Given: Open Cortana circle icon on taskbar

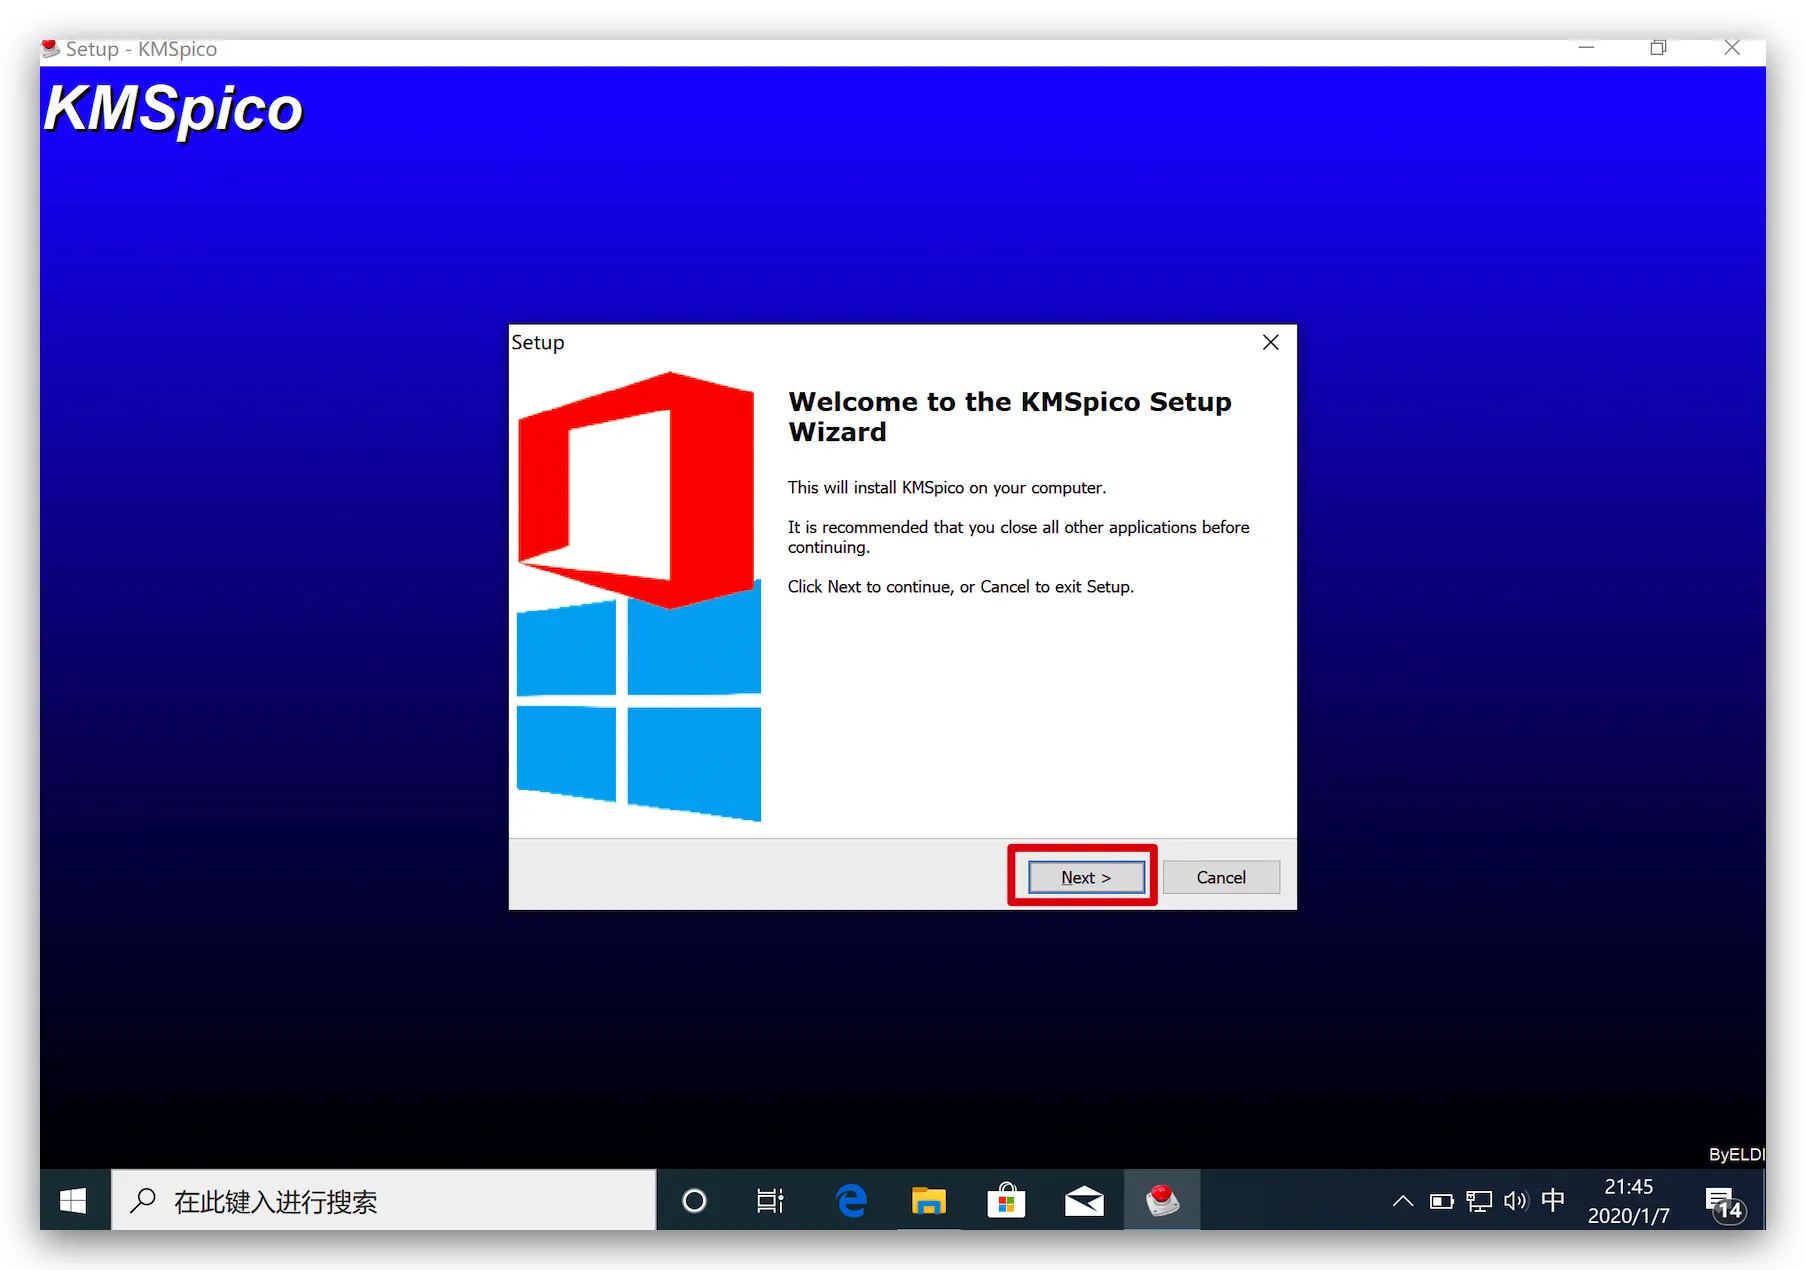Looking at the screenshot, I should click(x=694, y=1200).
